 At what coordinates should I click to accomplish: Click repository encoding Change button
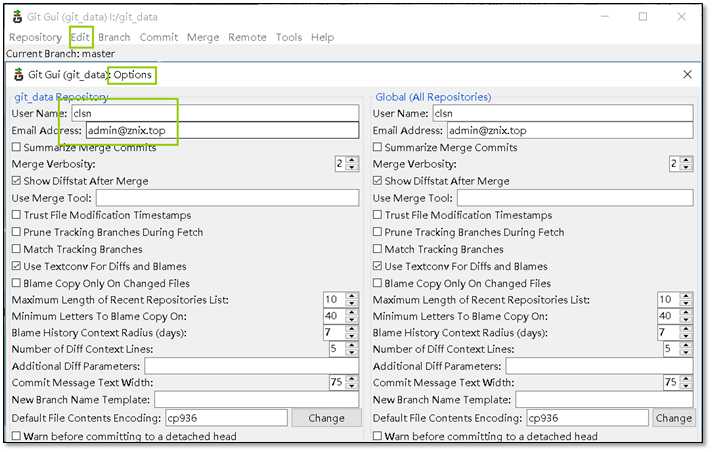326,418
